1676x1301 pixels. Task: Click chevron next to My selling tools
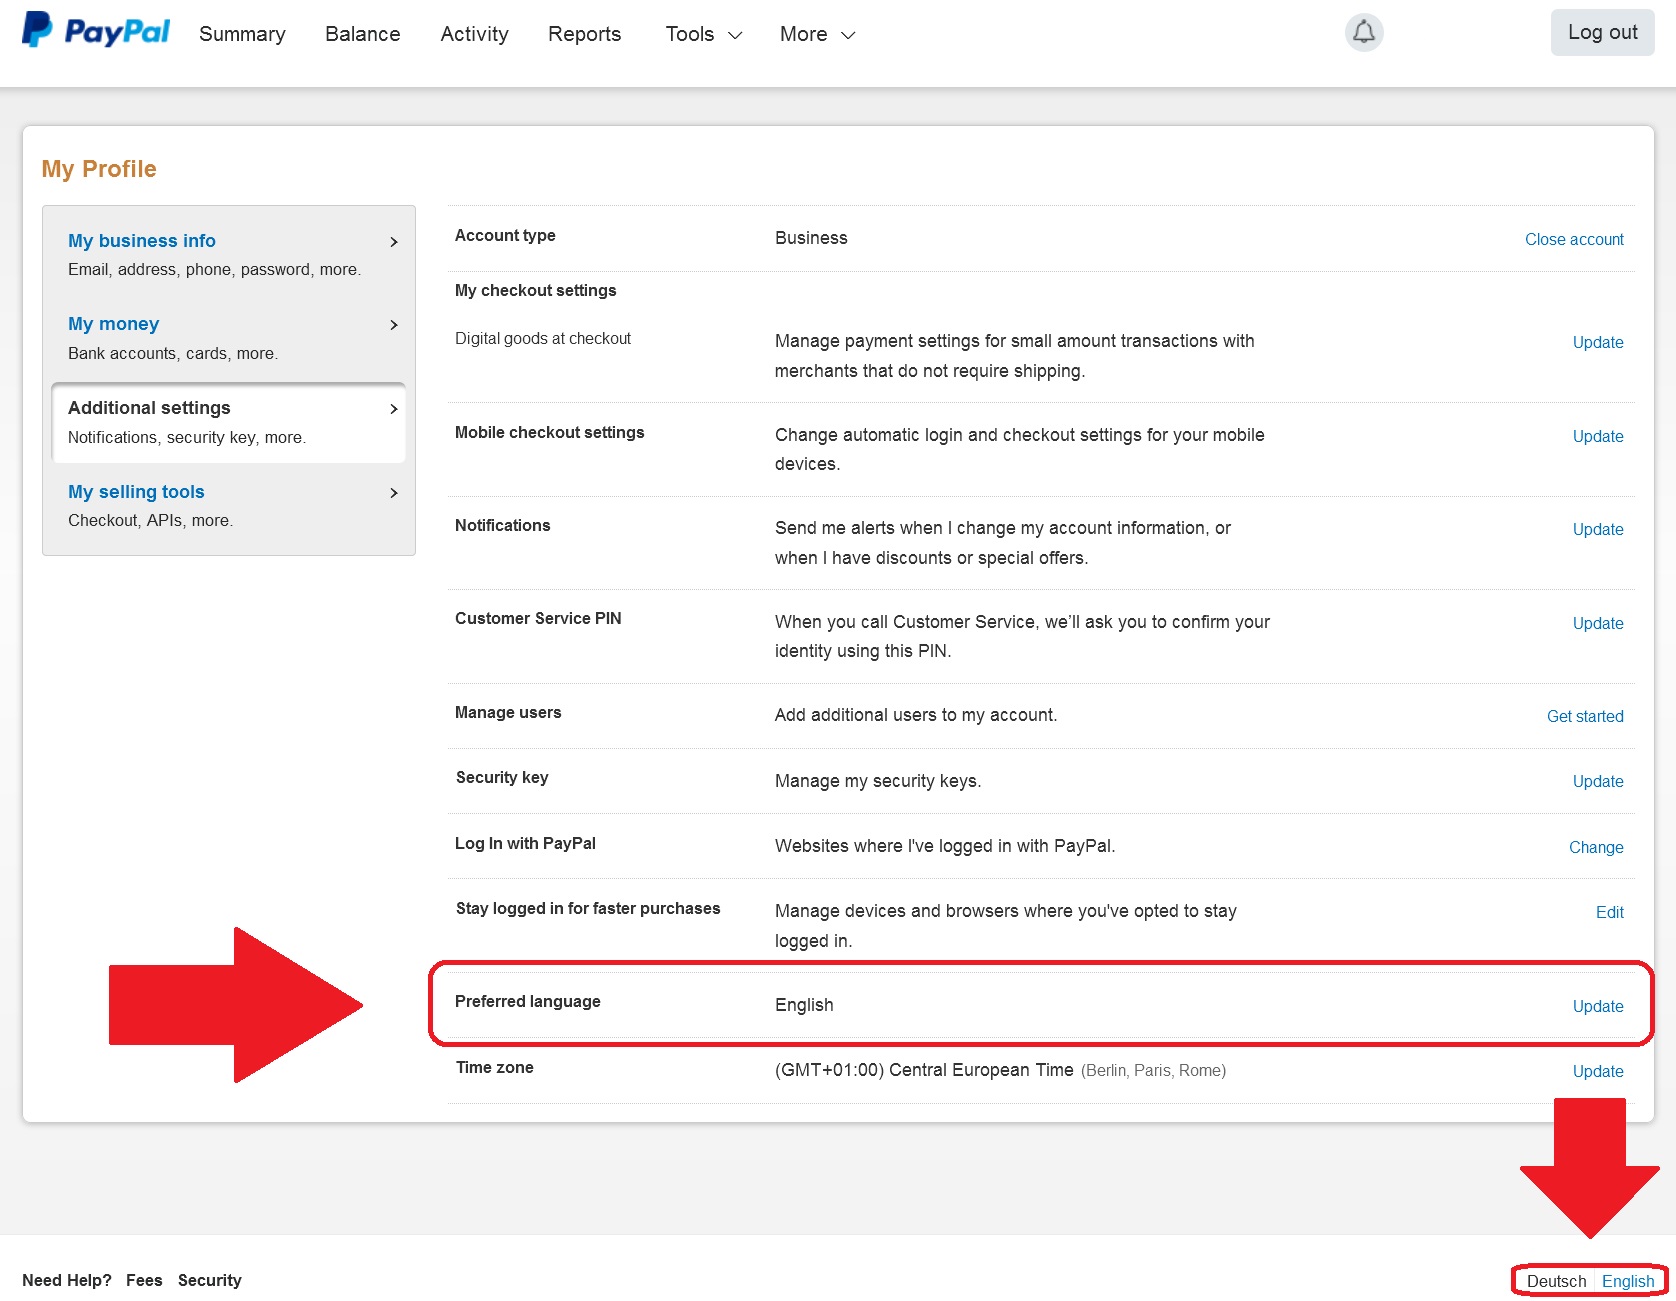point(393,493)
